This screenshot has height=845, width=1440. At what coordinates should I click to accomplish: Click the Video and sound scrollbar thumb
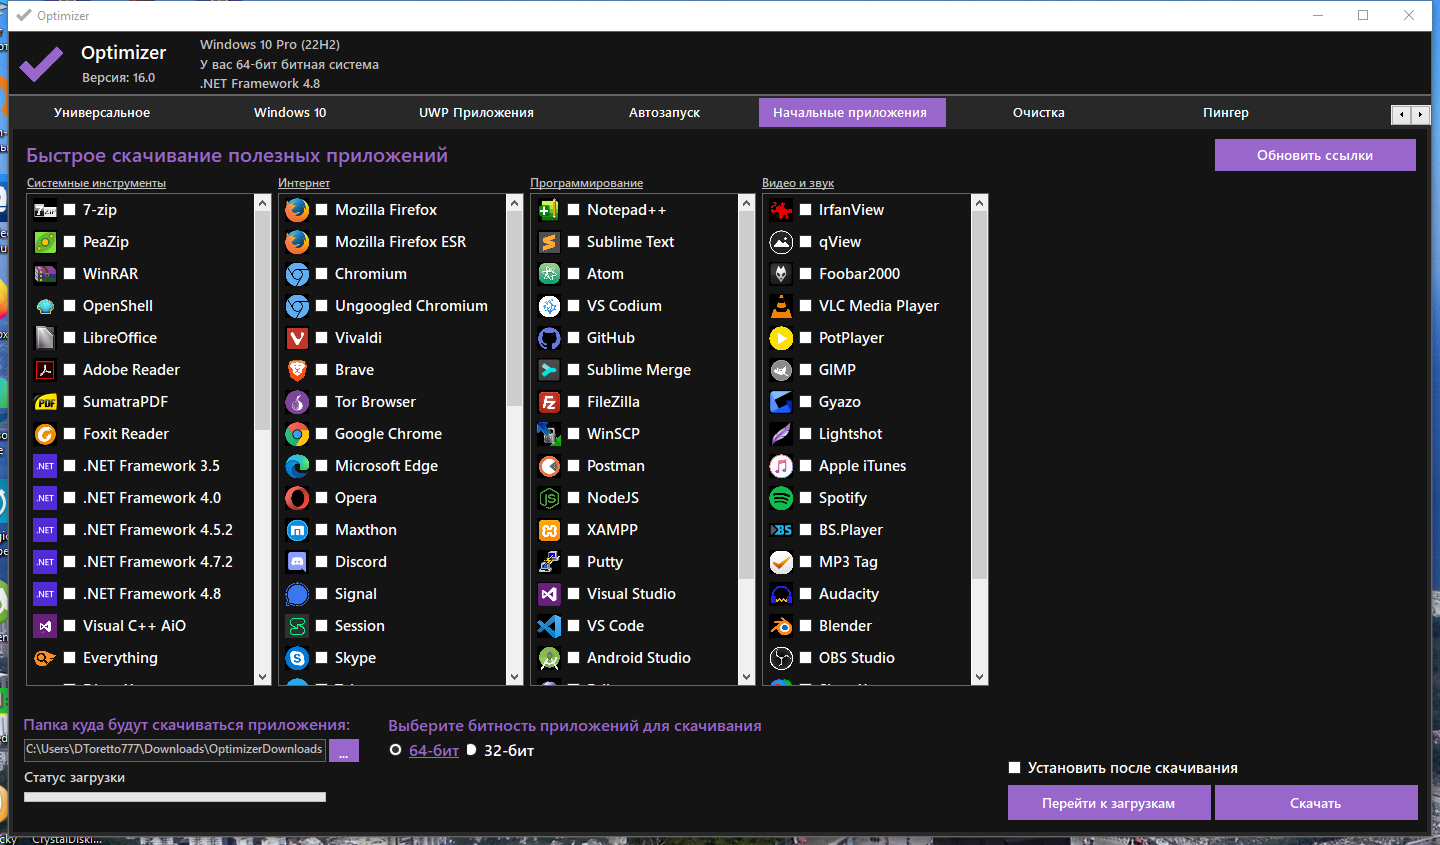[x=980, y=395]
